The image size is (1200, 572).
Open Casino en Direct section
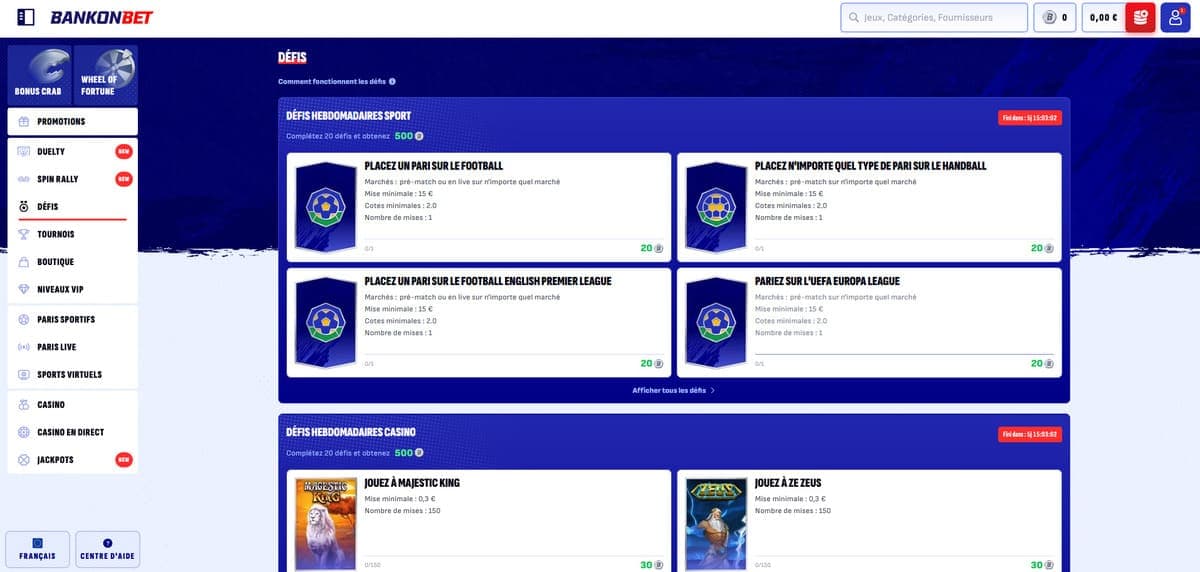coord(72,432)
